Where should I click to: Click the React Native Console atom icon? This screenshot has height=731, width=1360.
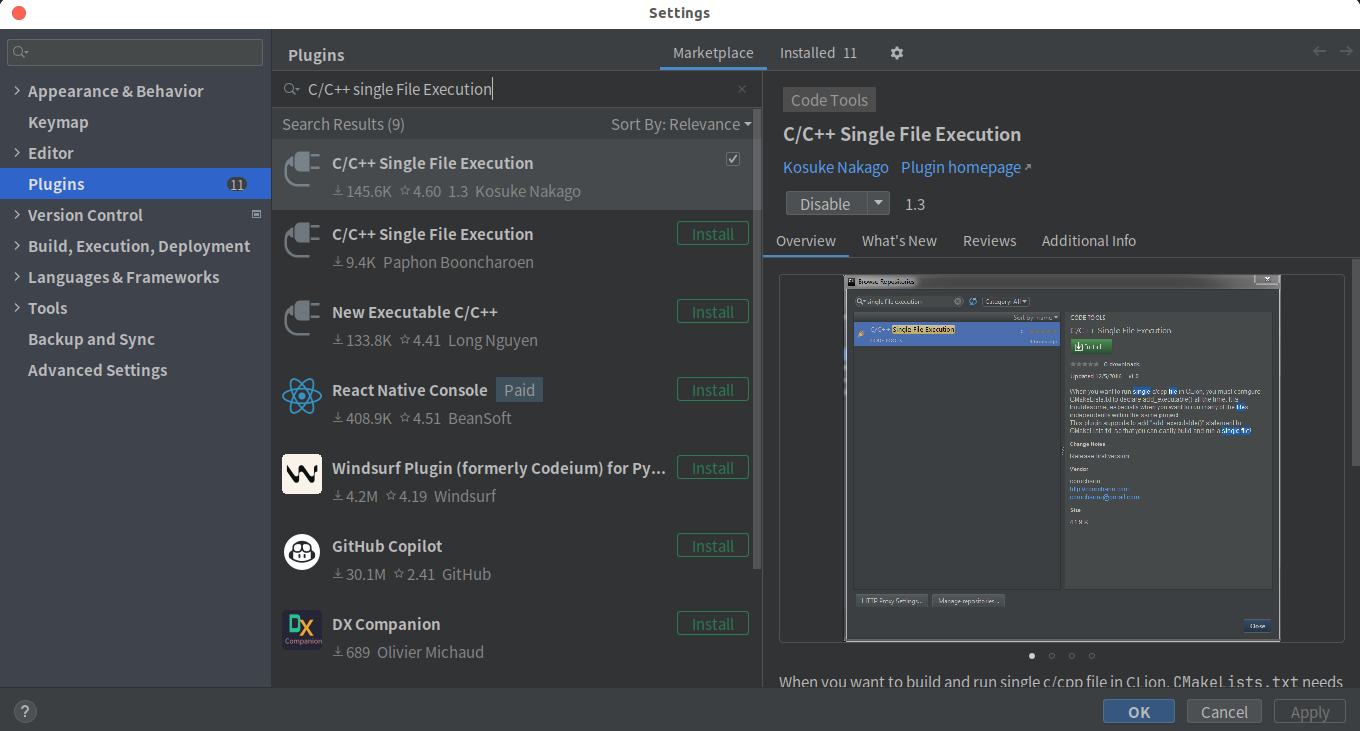coord(302,396)
